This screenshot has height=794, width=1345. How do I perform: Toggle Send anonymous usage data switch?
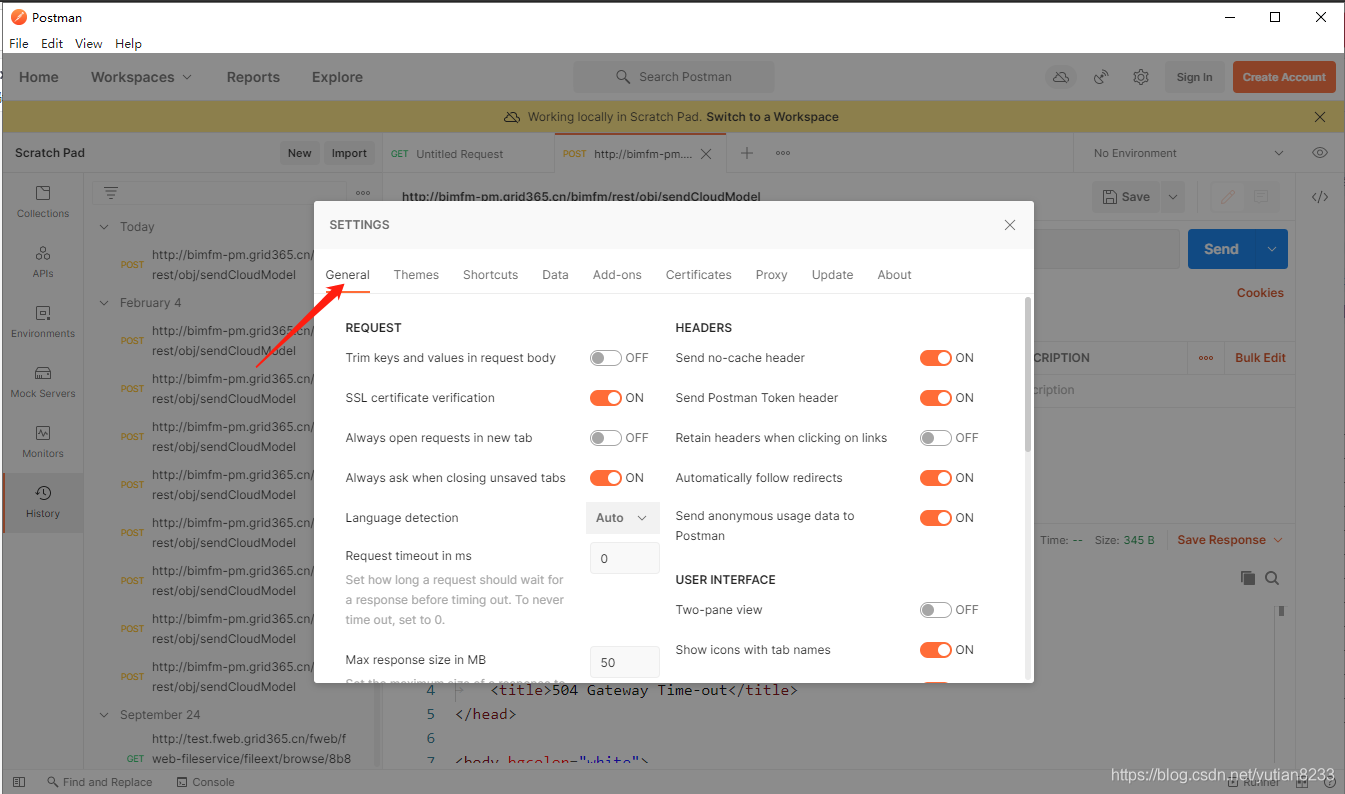tap(935, 518)
